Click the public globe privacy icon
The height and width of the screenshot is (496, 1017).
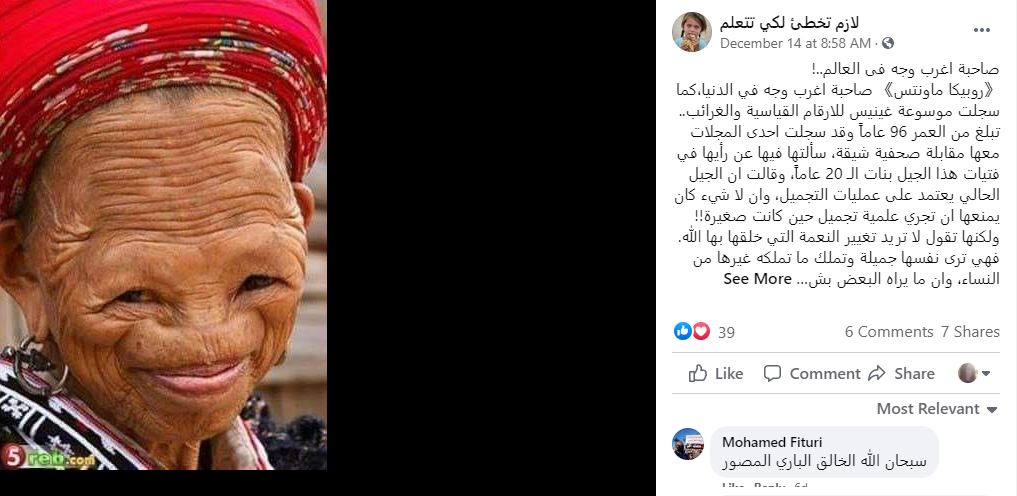[x=888, y=43]
